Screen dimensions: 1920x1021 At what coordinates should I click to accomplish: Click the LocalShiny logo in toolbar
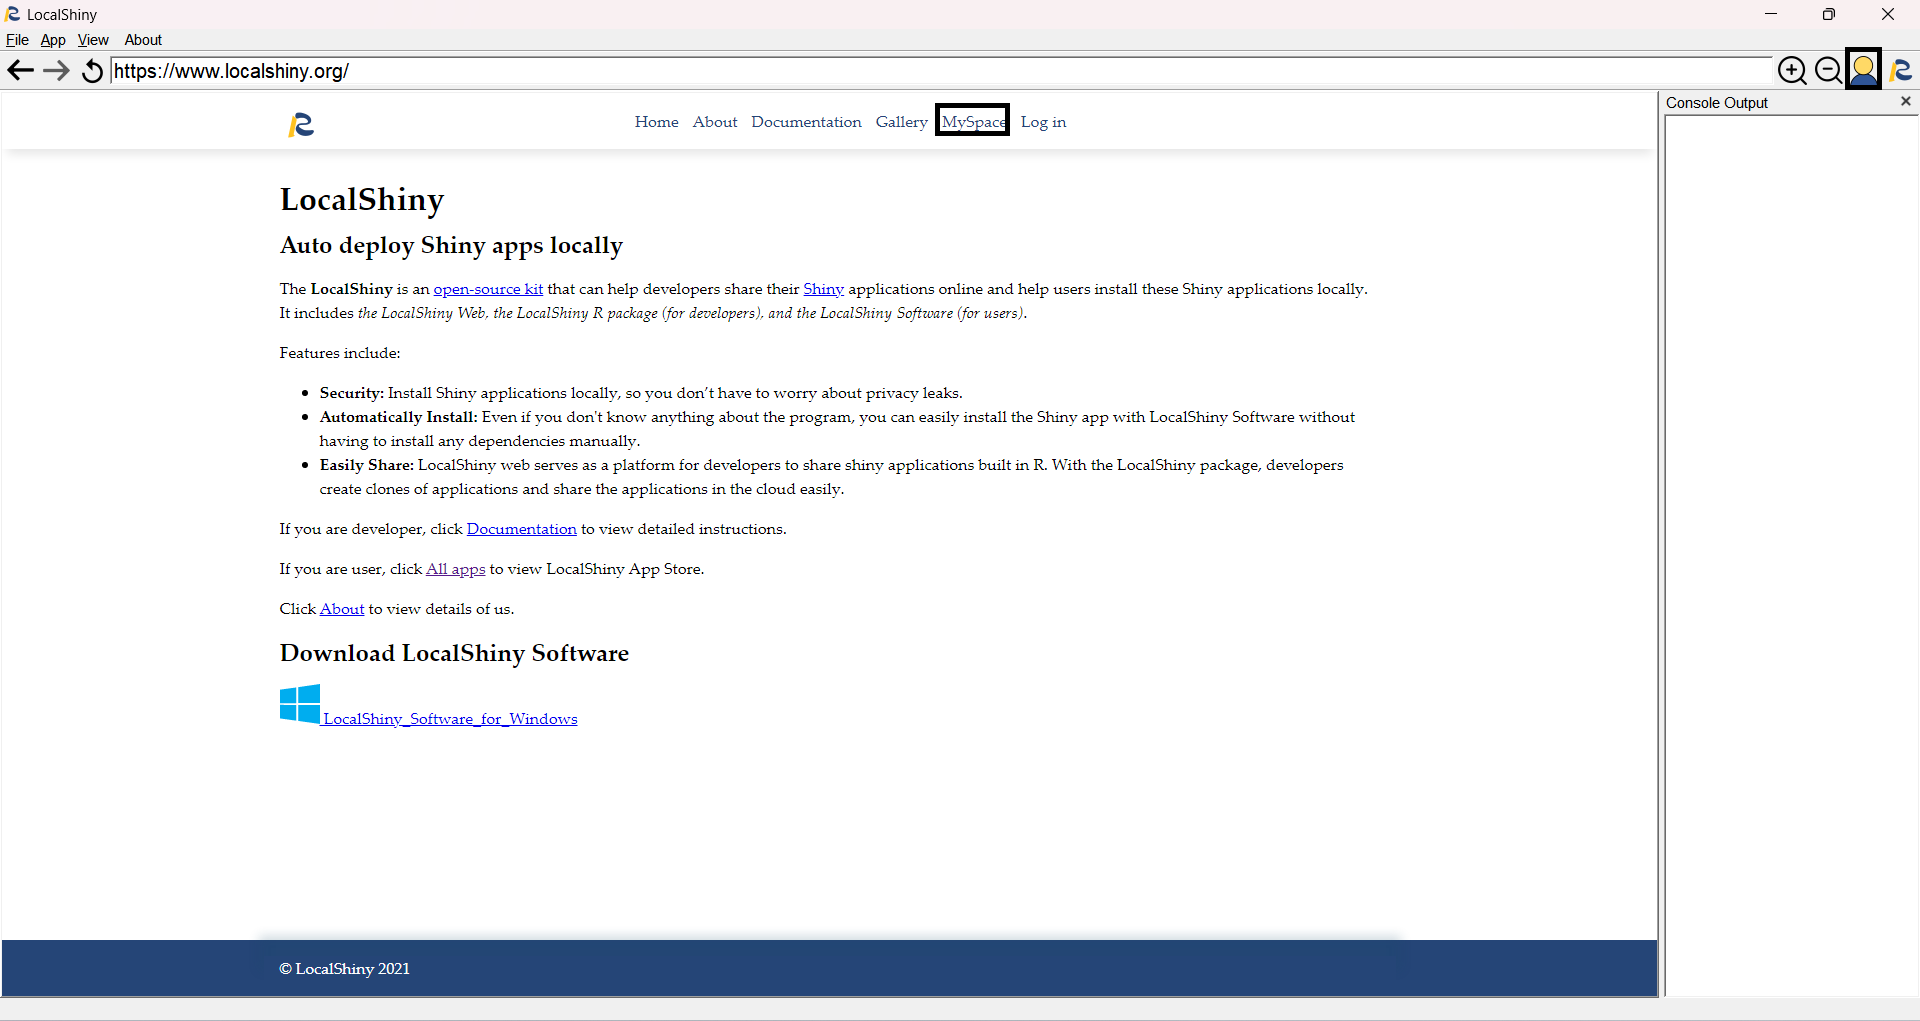[x=1901, y=70]
